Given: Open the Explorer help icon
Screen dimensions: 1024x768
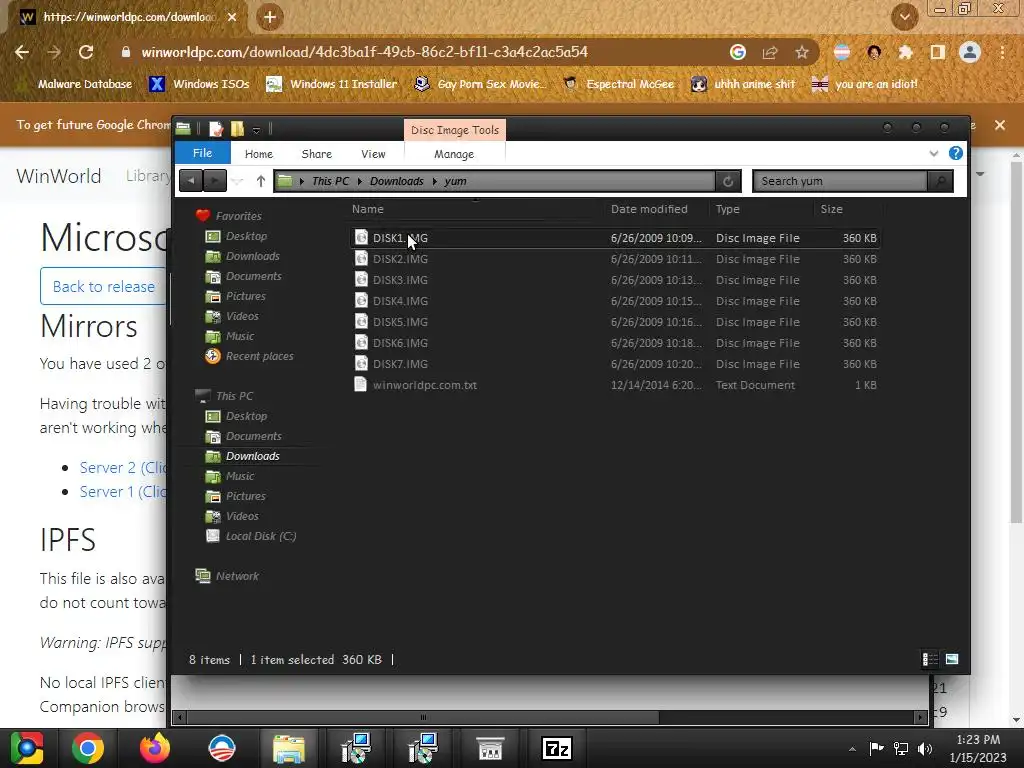Looking at the screenshot, I should (x=955, y=153).
